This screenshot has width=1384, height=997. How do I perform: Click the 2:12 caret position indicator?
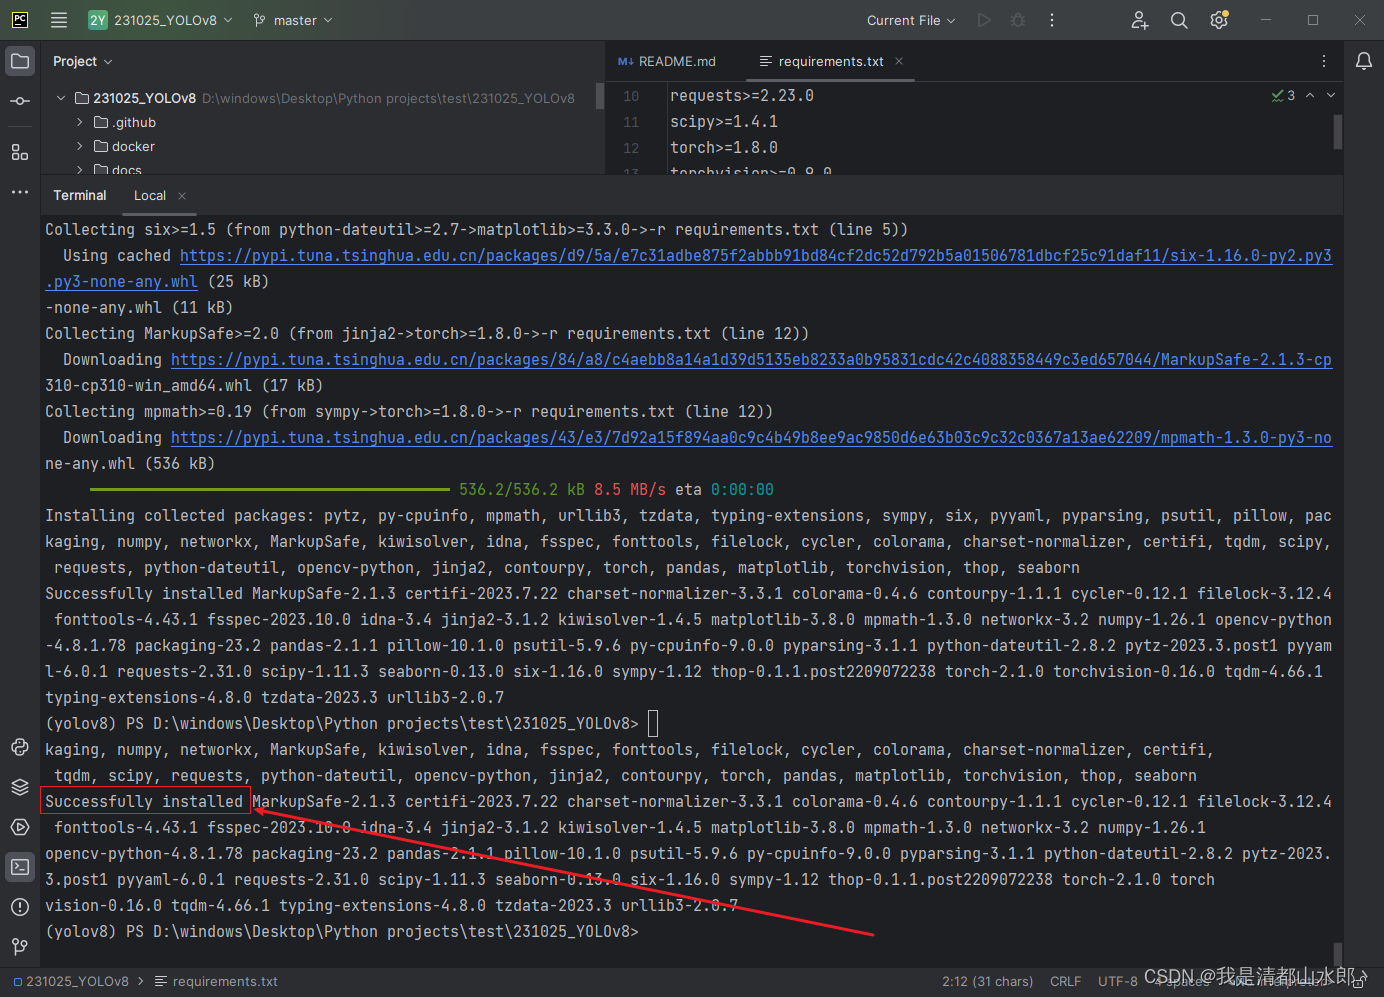[x=987, y=981]
